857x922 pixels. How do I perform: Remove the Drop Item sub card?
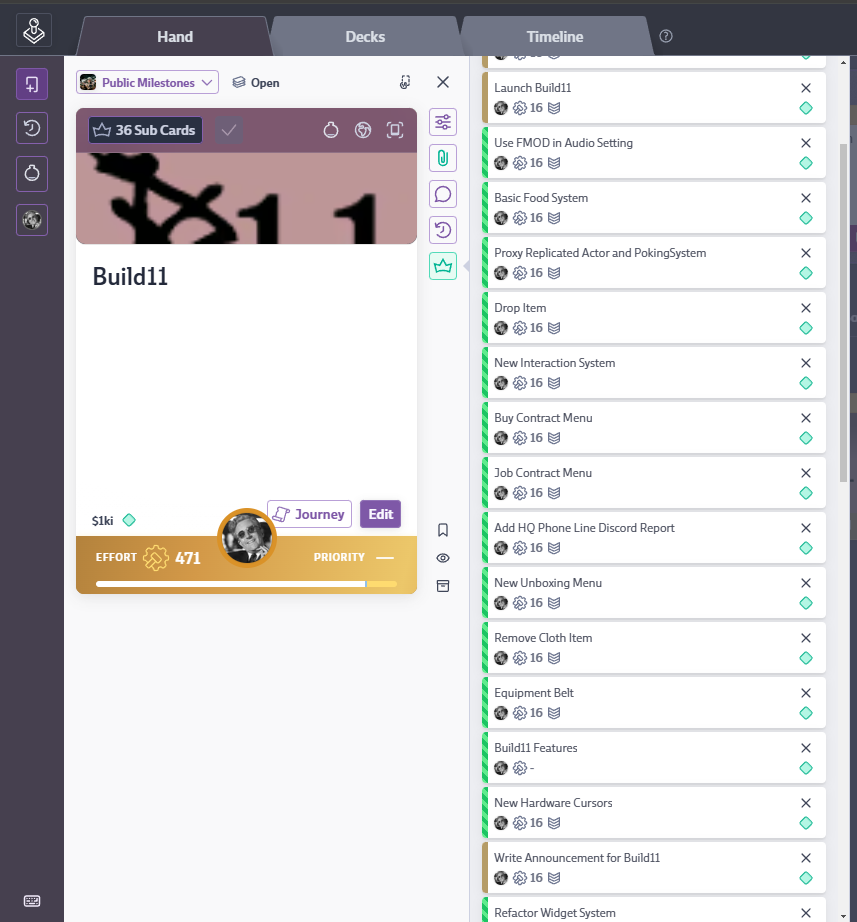click(x=806, y=308)
